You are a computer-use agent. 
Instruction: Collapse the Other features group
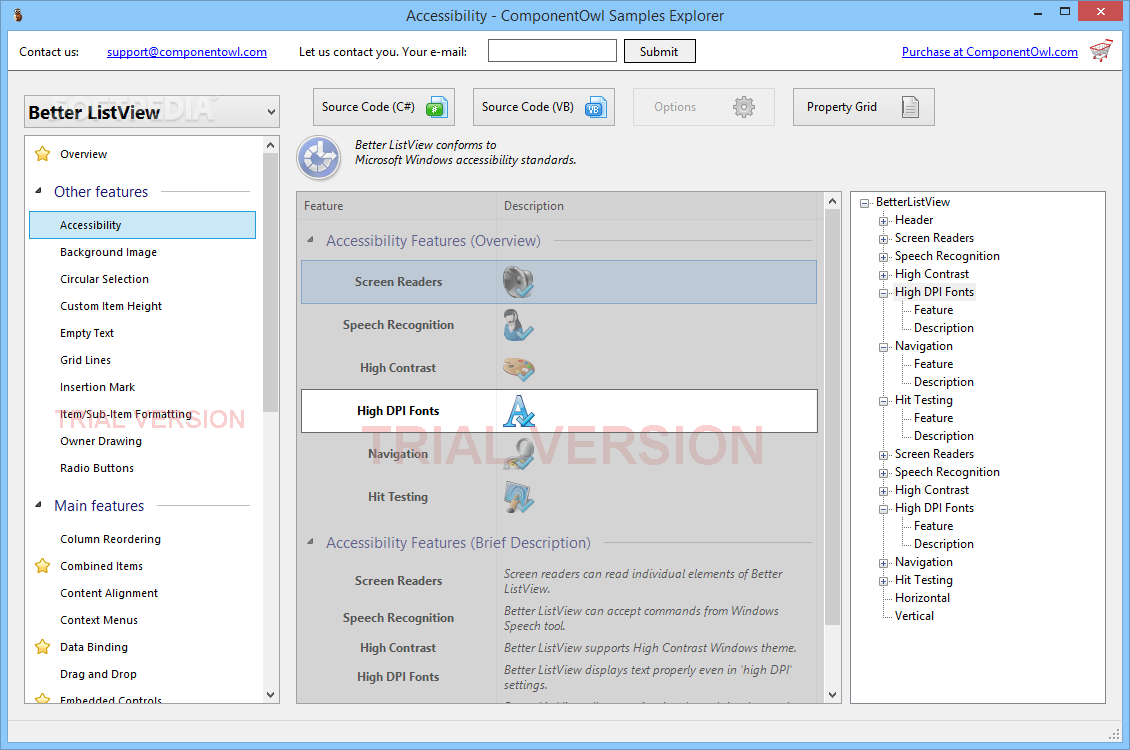38,191
